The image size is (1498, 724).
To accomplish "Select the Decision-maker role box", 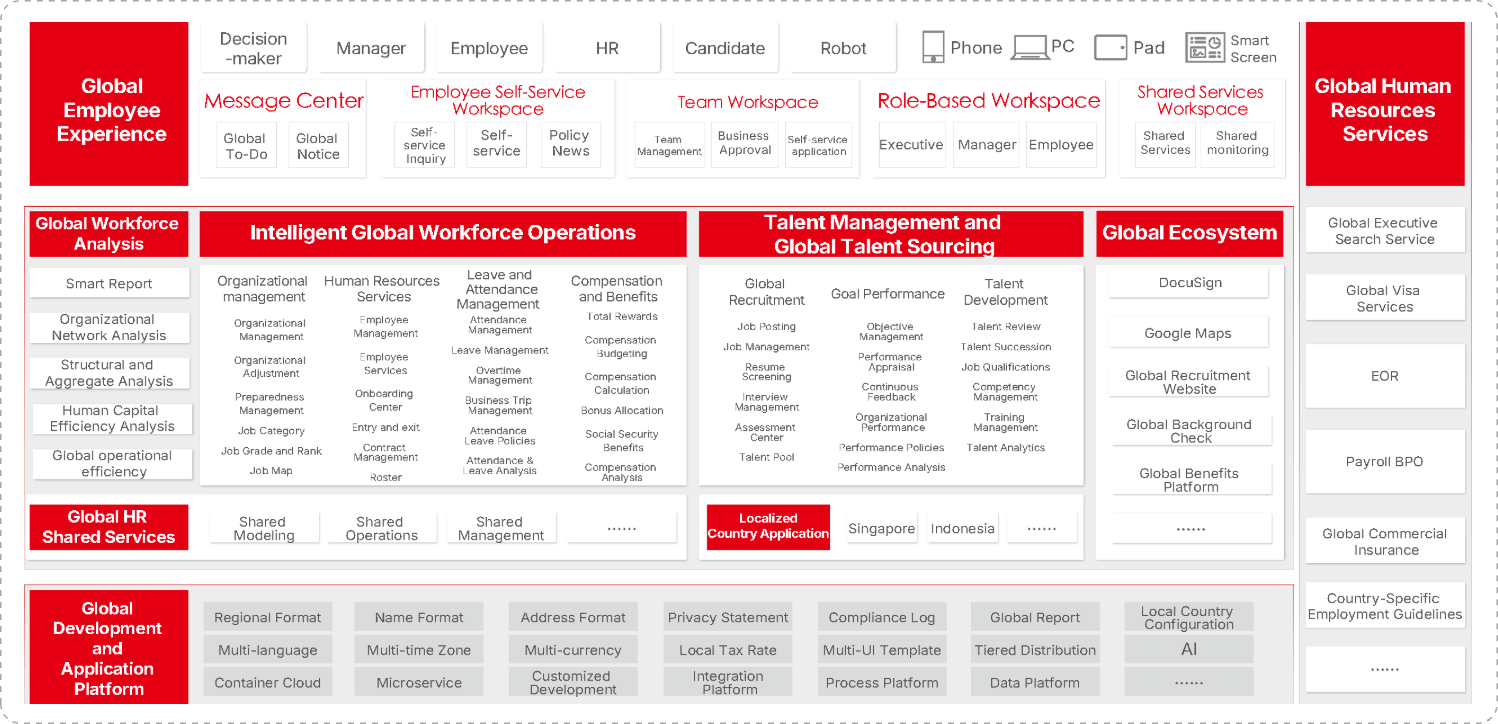I will (x=253, y=48).
